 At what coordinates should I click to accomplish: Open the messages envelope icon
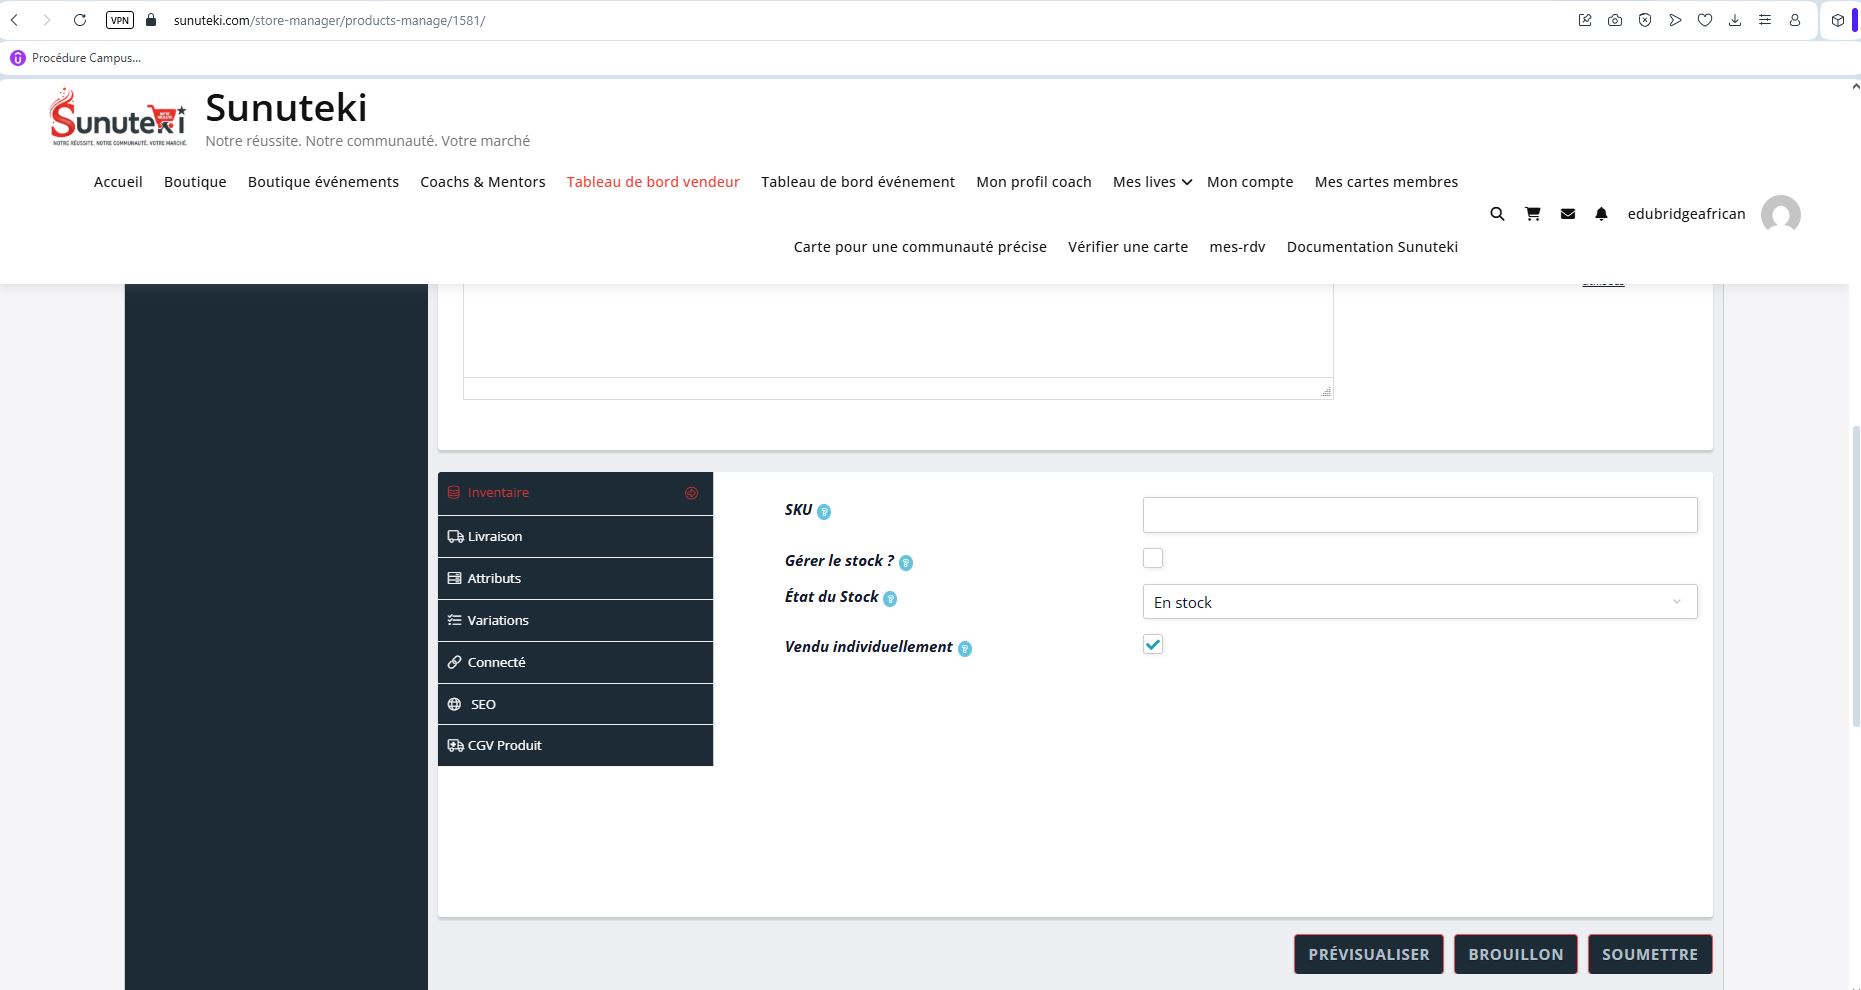pyautogui.click(x=1568, y=214)
